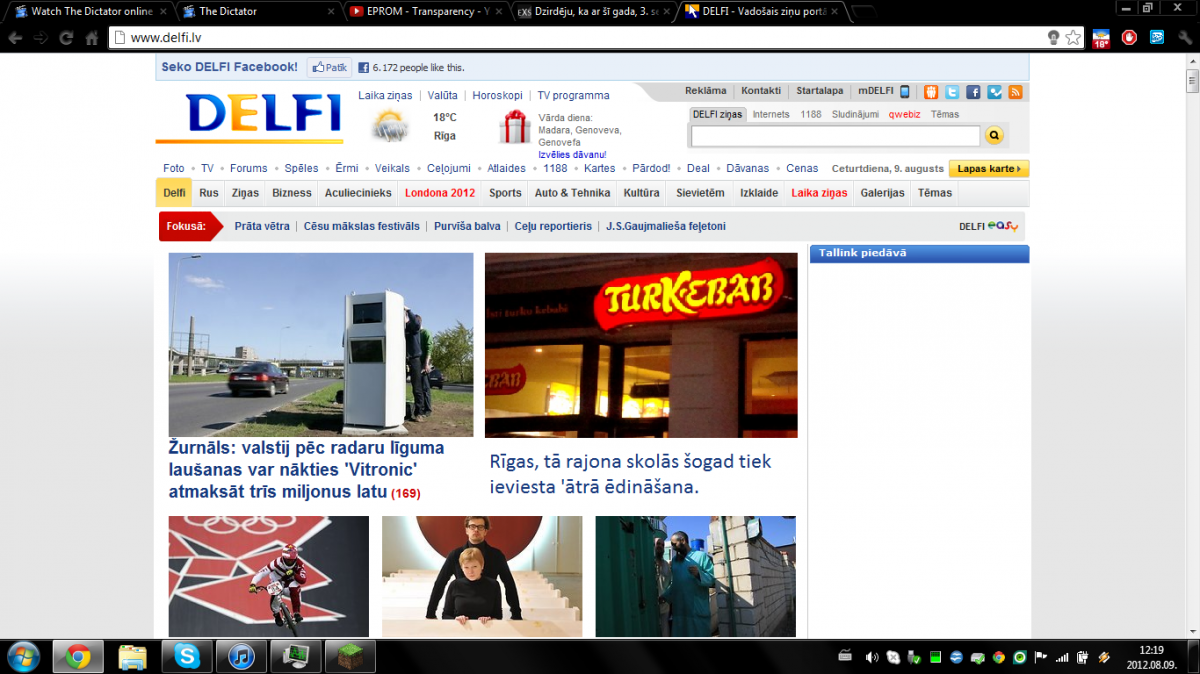
Task: Click the network signal bars tray icon
Action: (1062, 657)
